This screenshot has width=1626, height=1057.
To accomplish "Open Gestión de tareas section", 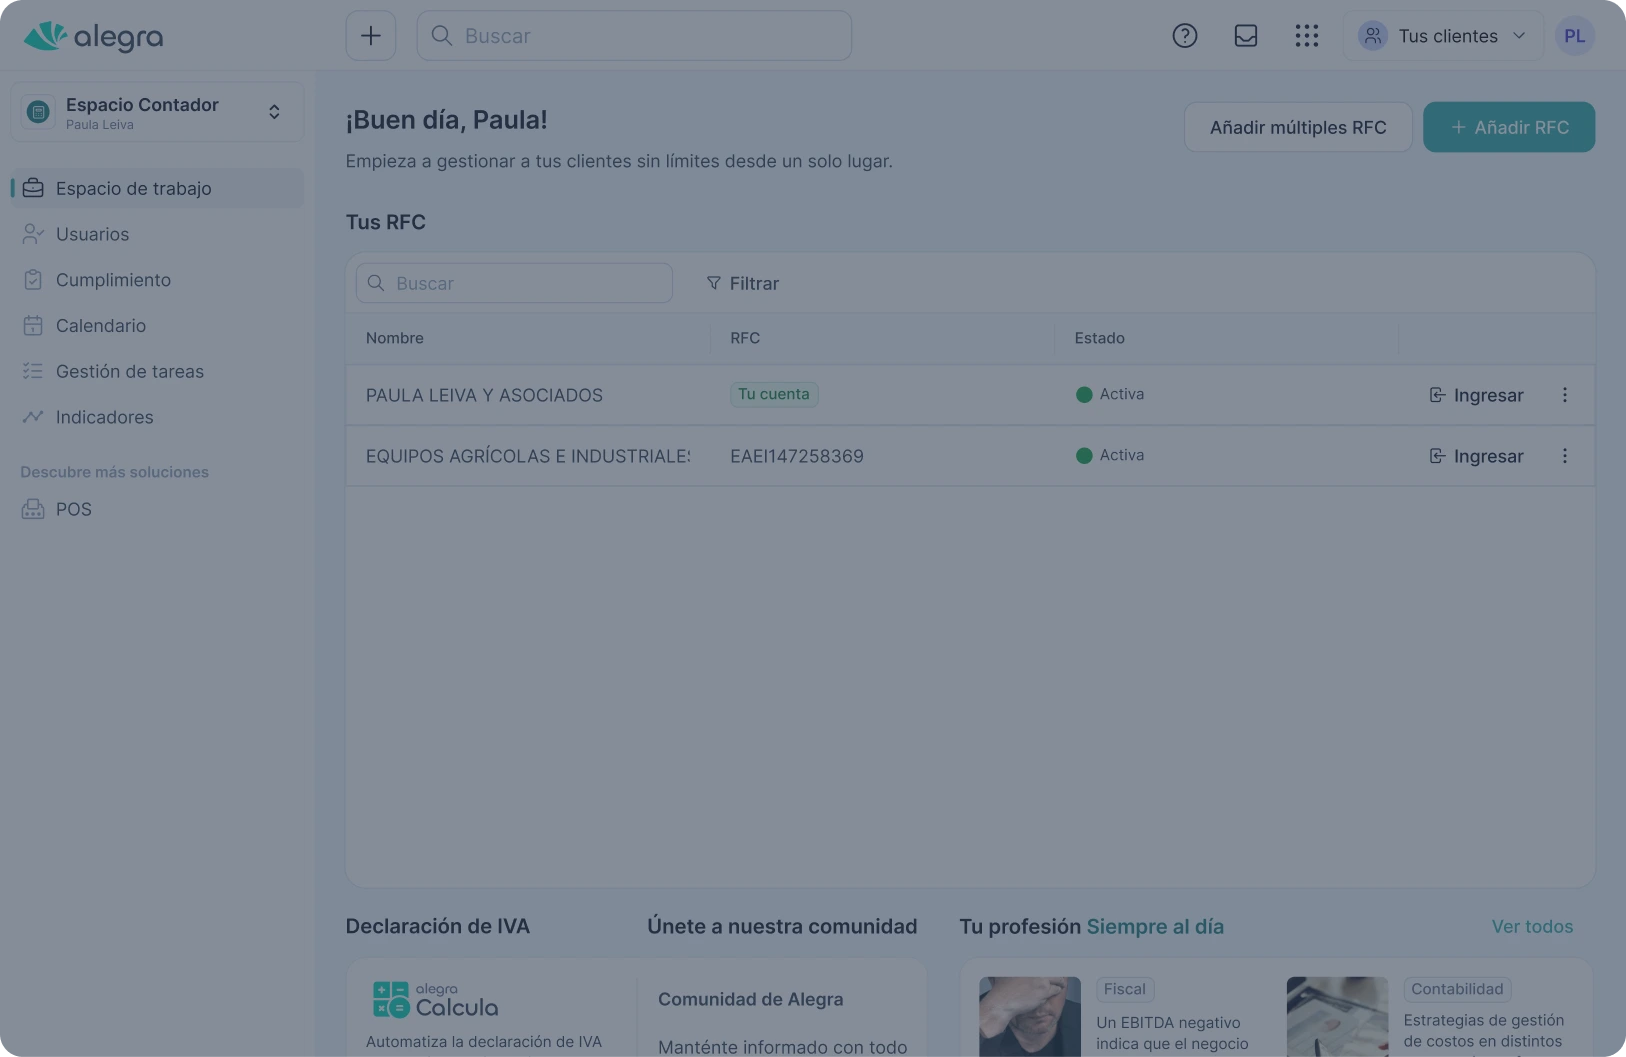I will click(x=129, y=372).
